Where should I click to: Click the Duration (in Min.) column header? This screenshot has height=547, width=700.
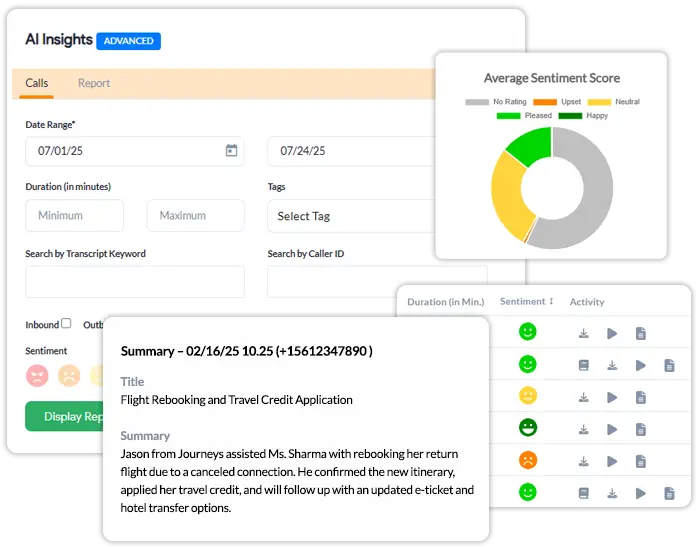click(x=446, y=302)
